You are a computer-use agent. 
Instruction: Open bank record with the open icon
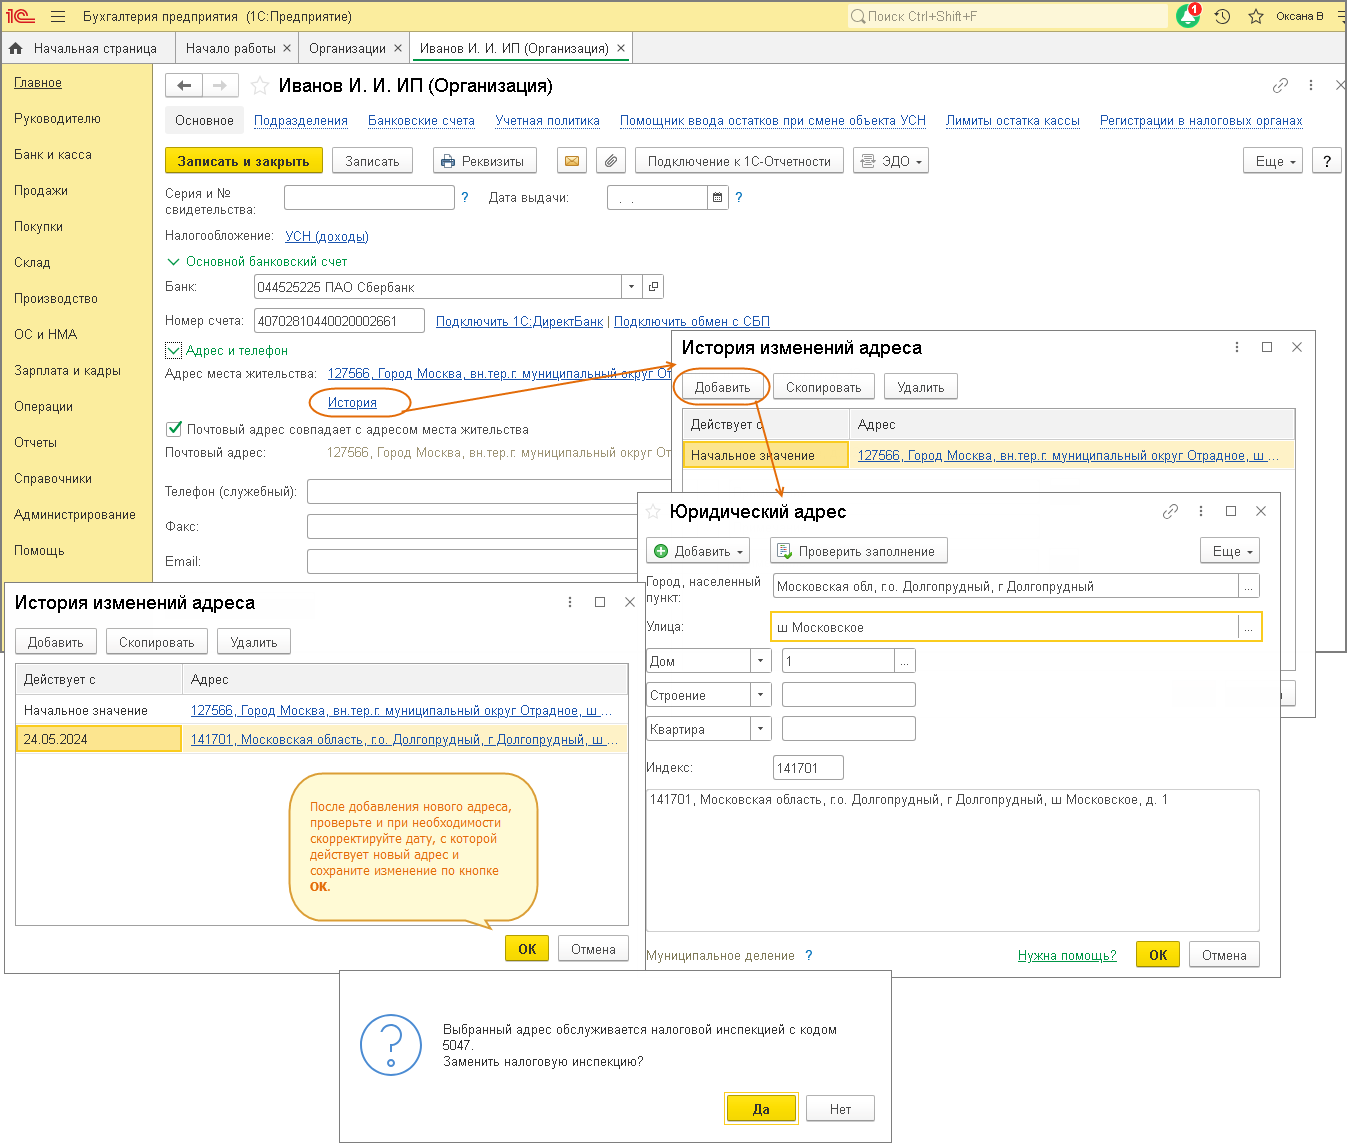tap(653, 287)
